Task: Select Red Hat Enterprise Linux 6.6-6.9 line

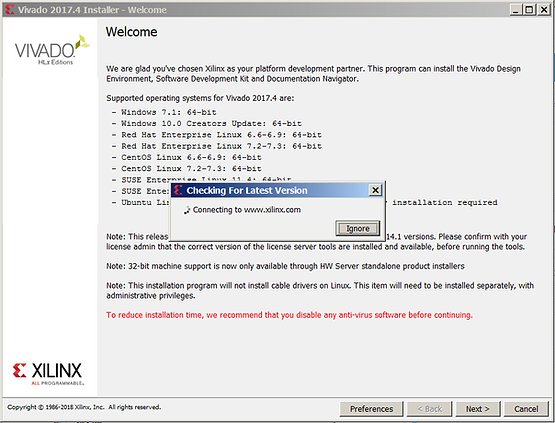Action: pyautogui.click(x=217, y=135)
